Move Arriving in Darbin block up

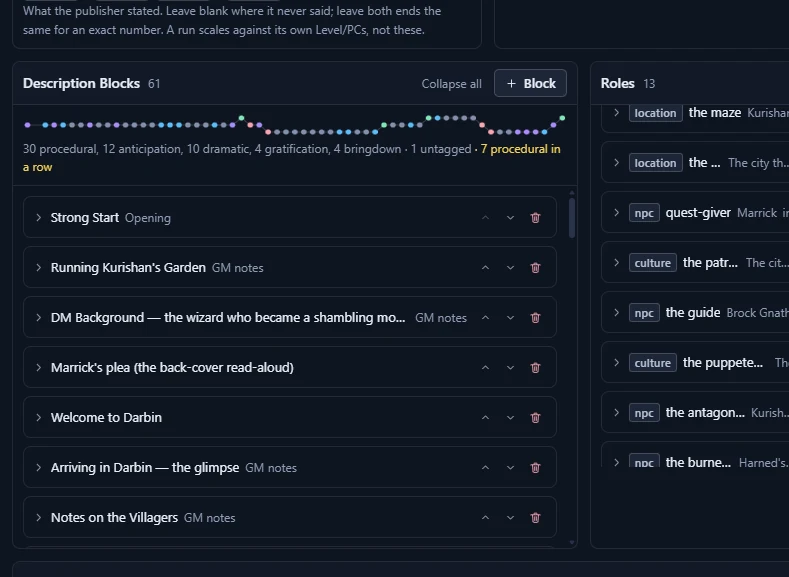pyautogui.click(x=486, y=468)
